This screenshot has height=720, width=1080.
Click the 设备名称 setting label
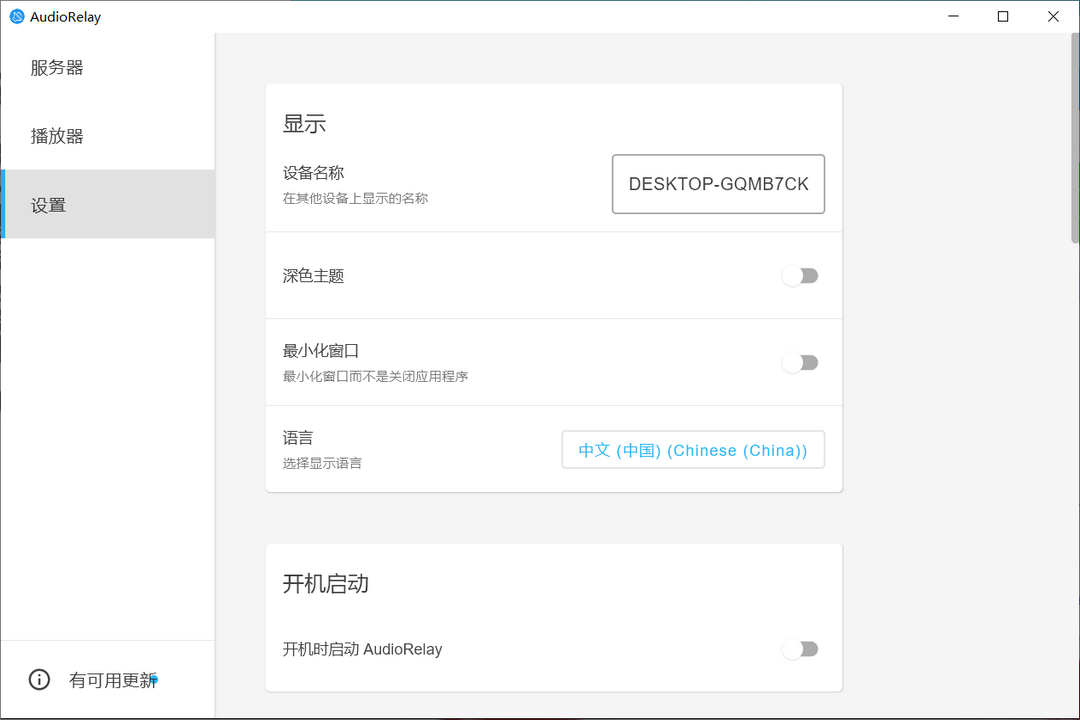tap(313, 172)
